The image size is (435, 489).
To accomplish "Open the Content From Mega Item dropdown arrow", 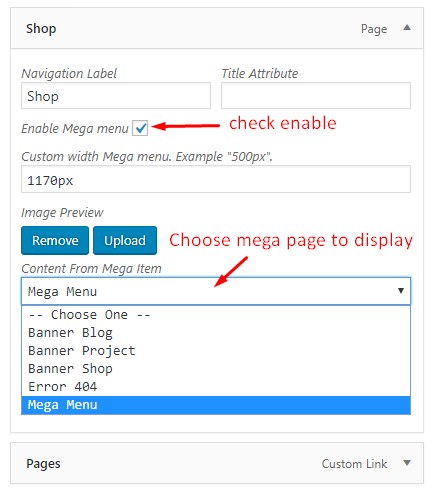I will click(401, 291).
